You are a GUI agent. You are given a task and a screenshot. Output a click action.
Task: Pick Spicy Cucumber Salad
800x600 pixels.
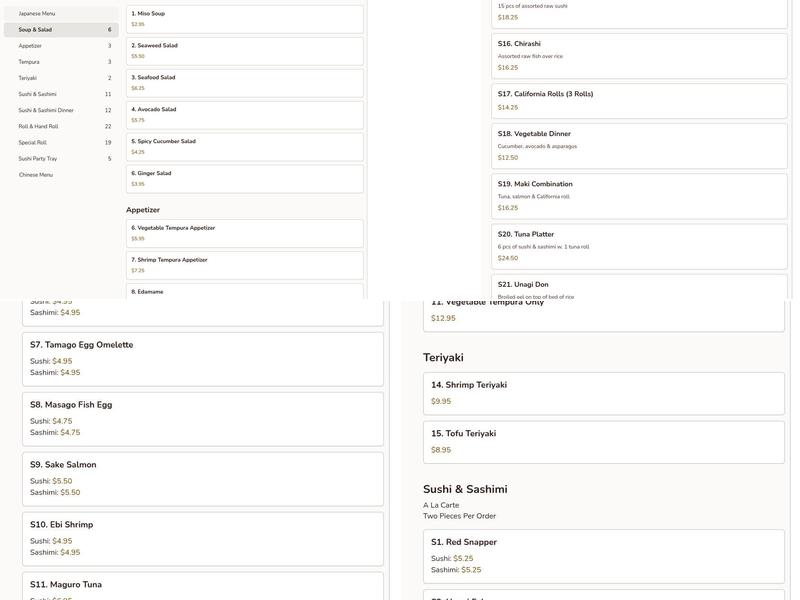click(244, 146)
